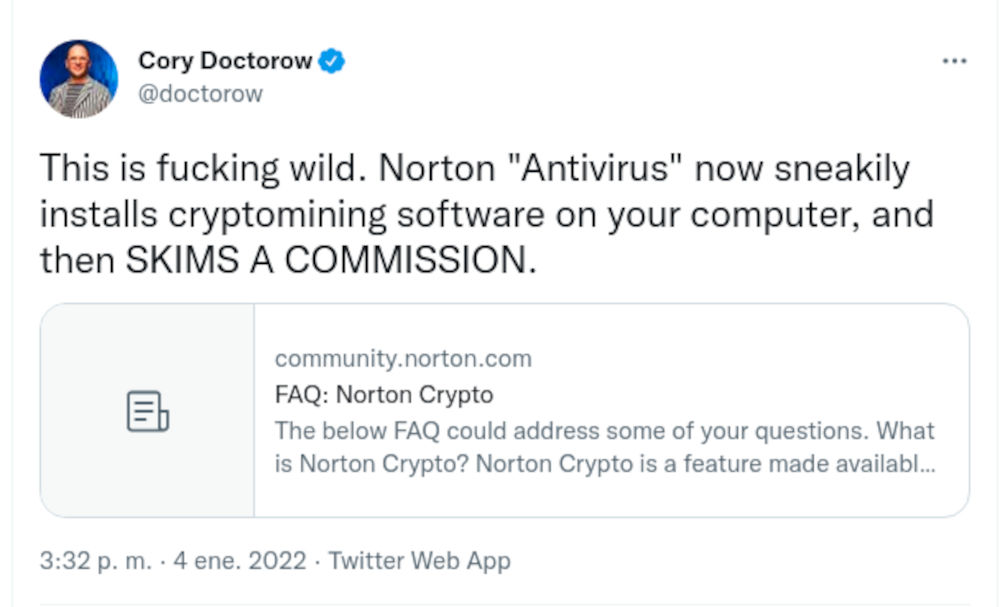Click the blue verified badge
This screenshot has height=607, width=1000.
332,61
